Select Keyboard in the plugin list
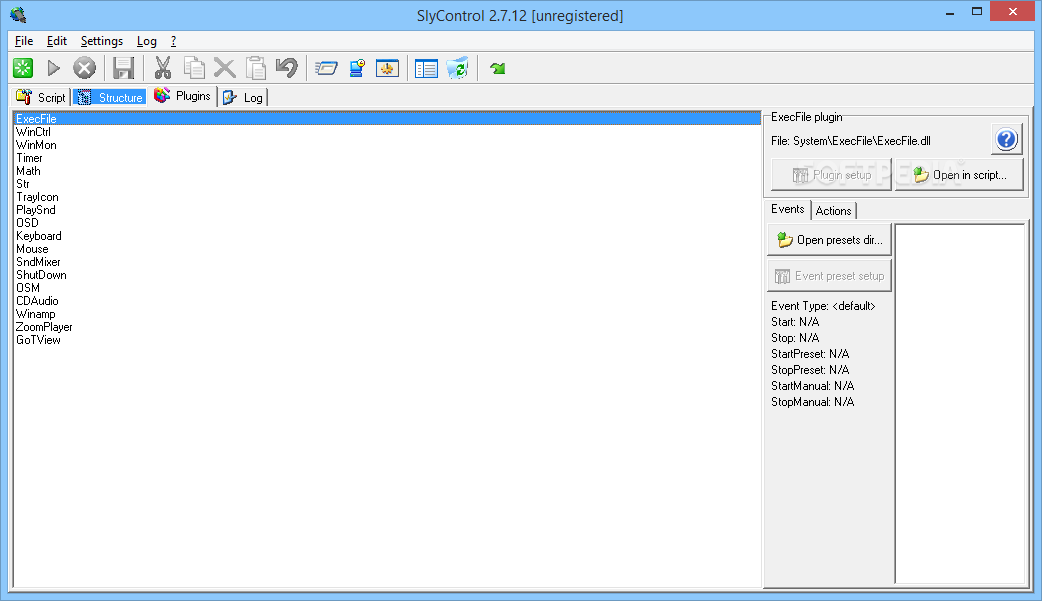 tap(387, 236)
